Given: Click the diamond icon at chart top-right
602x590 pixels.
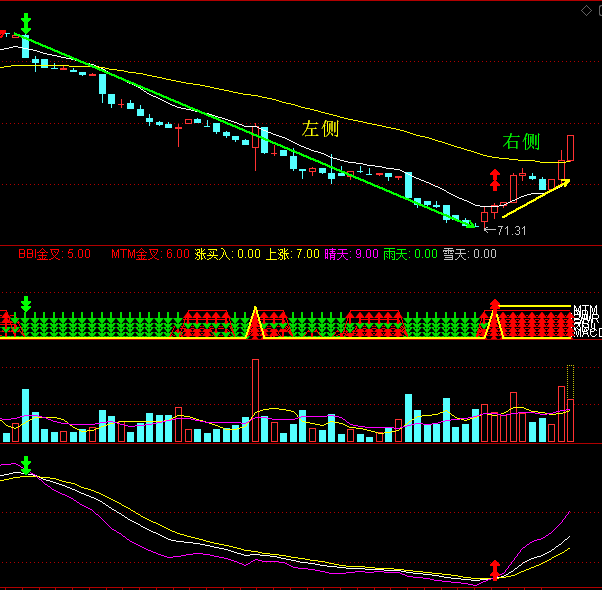Looking at the screenshot, I should [586, 11].
